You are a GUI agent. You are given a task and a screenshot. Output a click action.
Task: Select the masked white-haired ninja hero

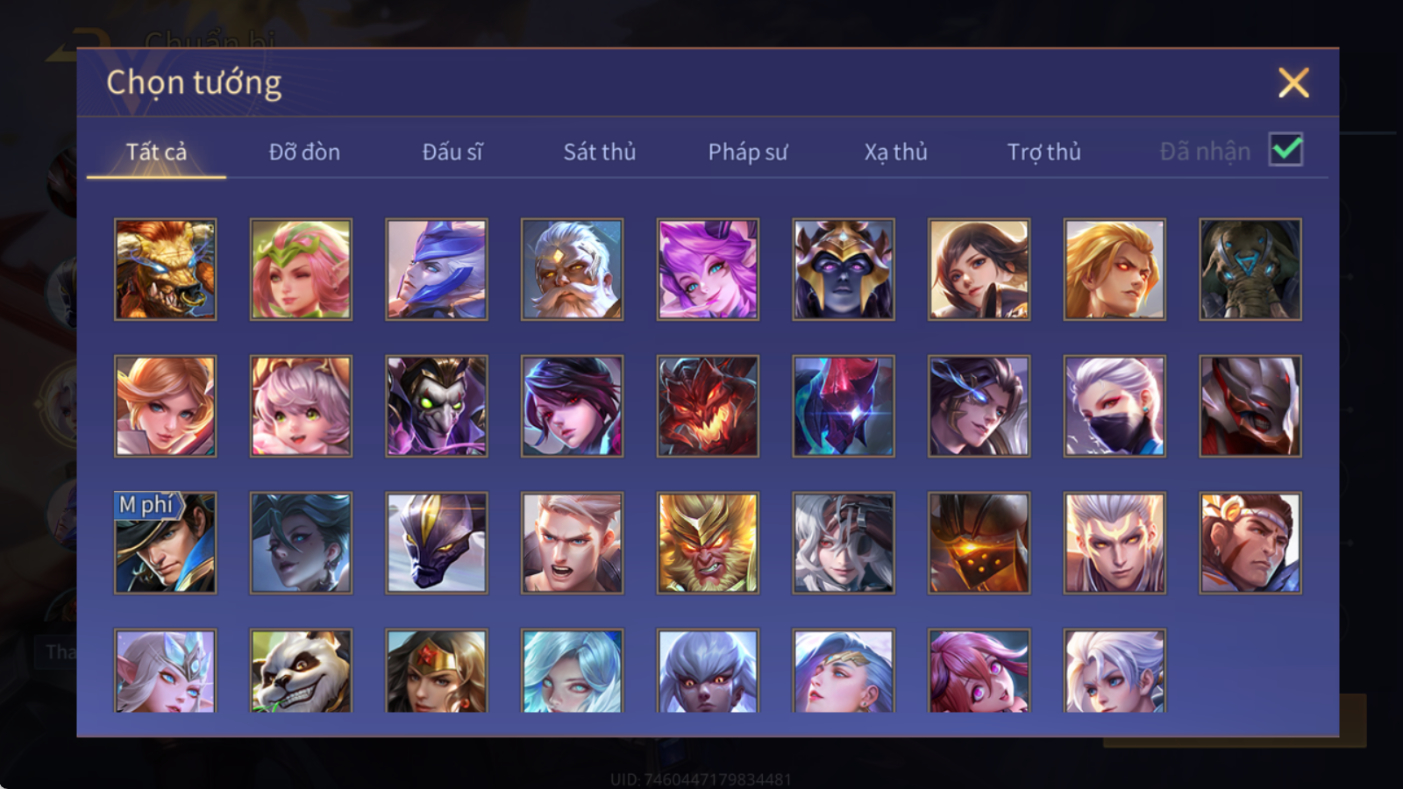(x=1115, y=406)
